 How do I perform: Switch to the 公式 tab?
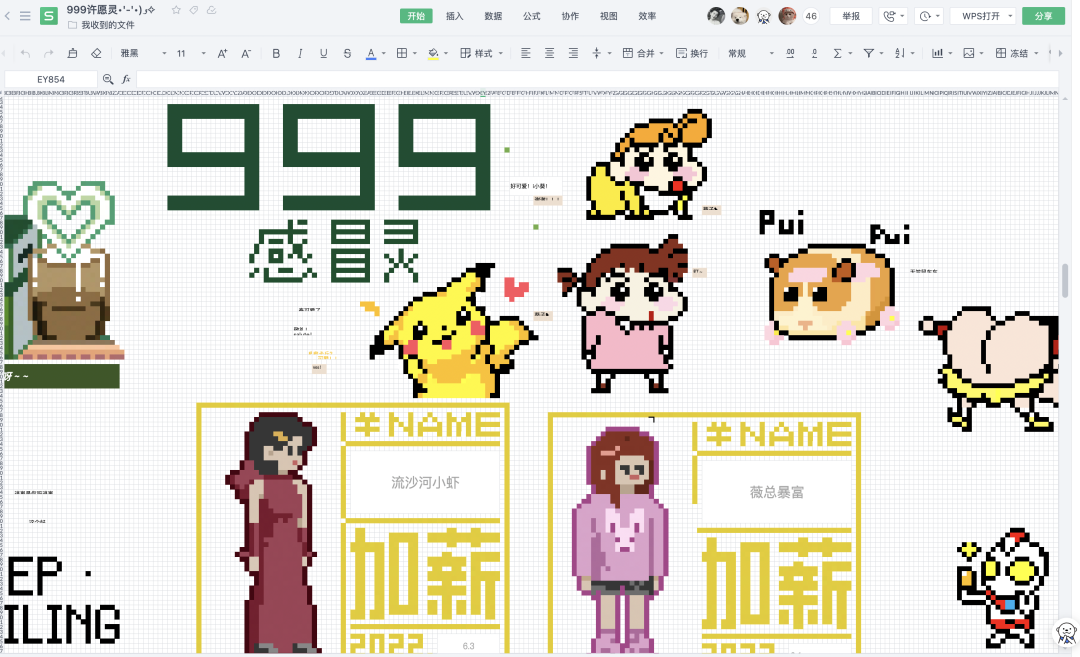coord(532,16)
